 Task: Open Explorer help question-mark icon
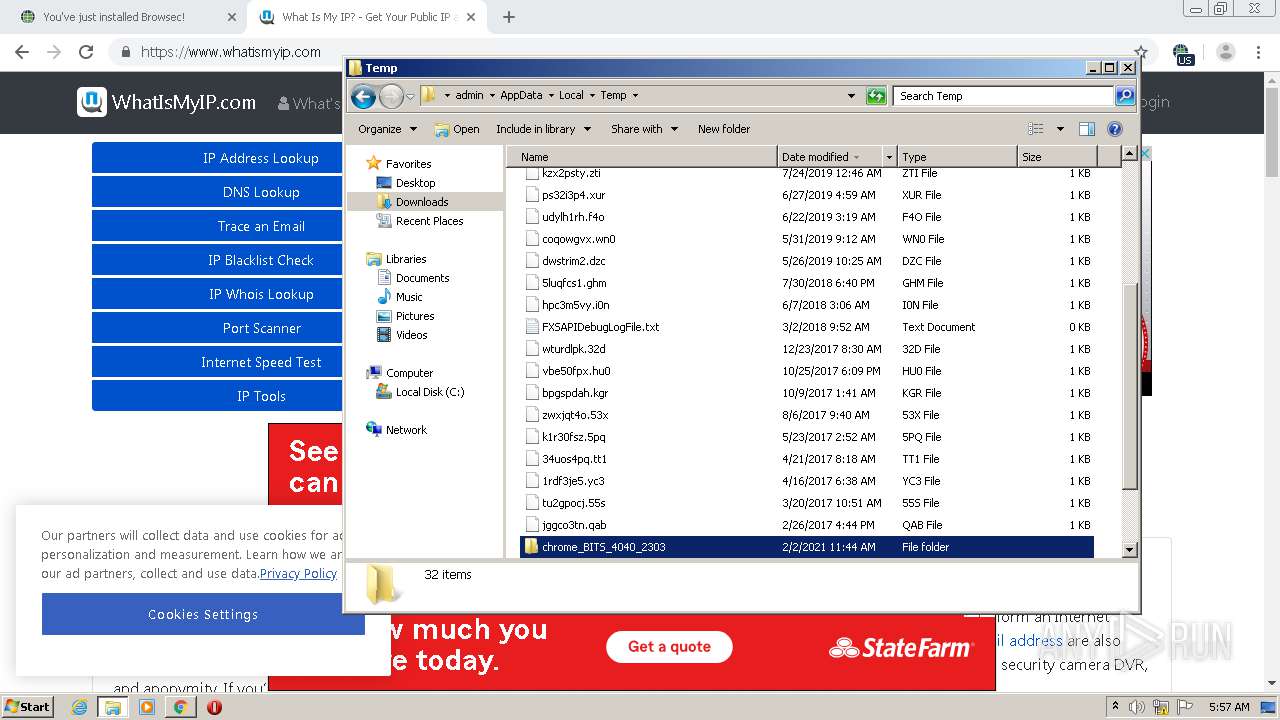point(1115,129)
